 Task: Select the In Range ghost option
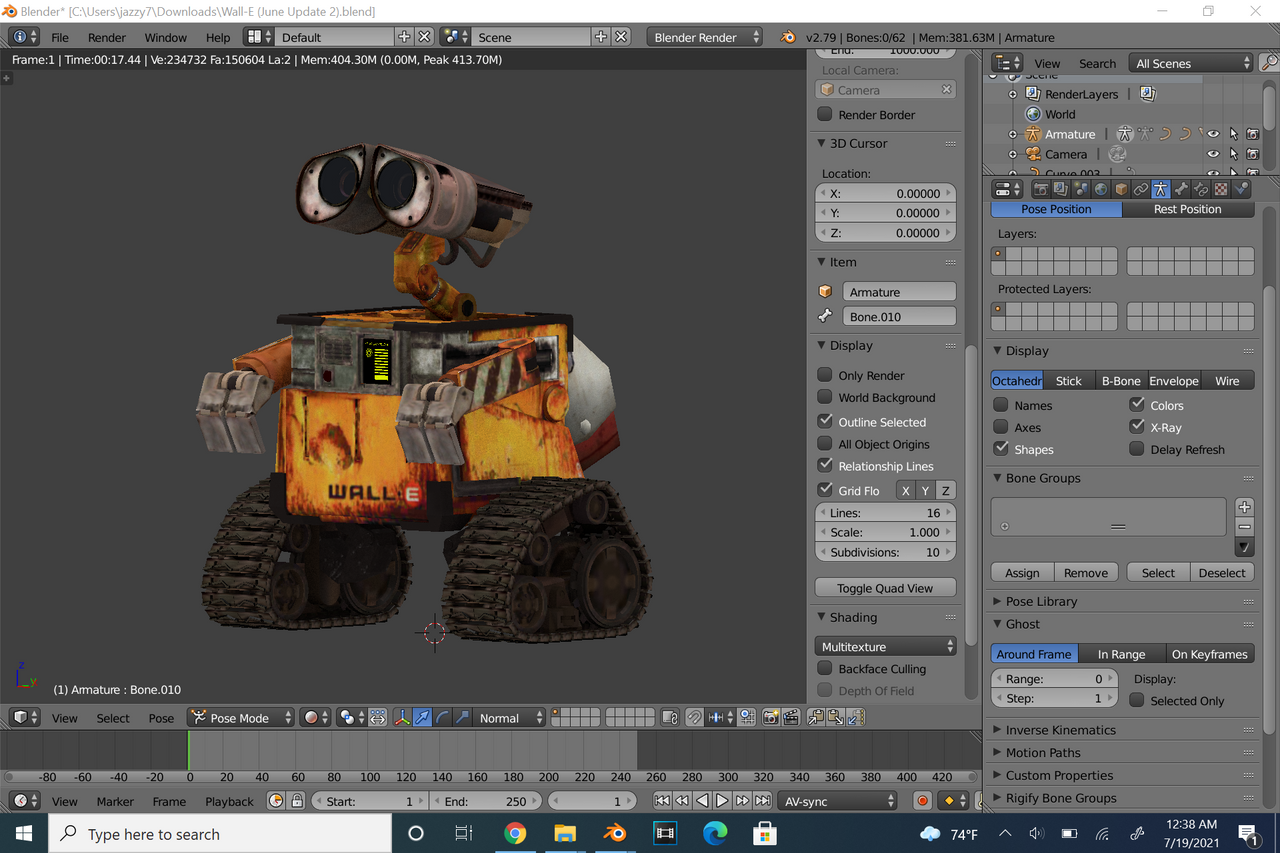[1121, 654]
